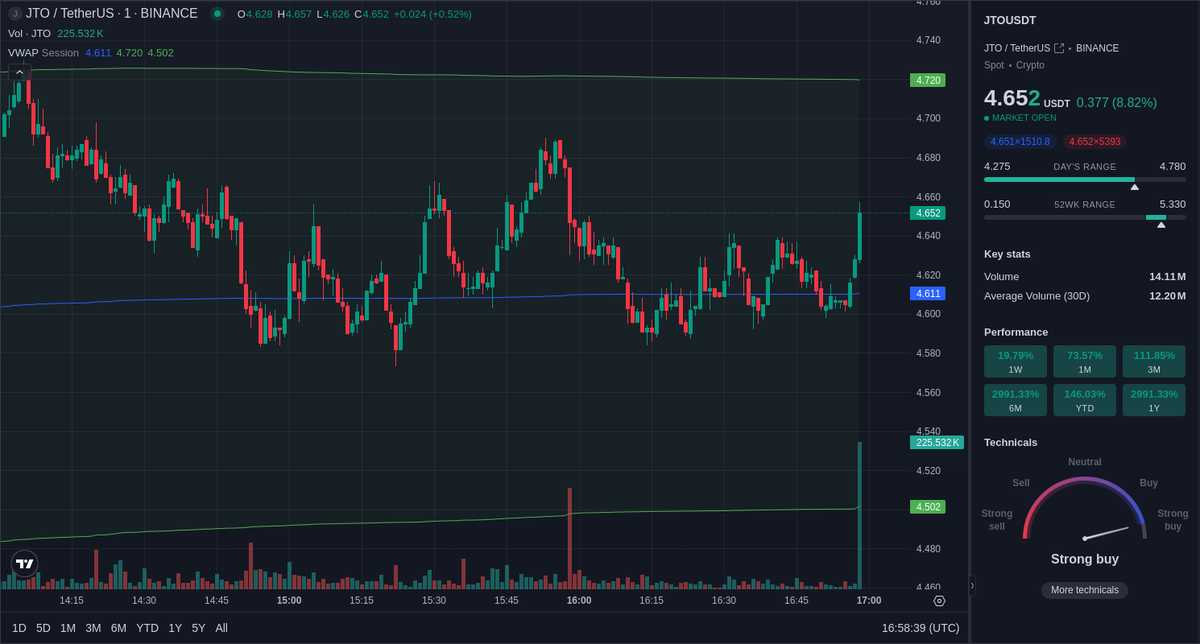This screenshot has width=1200, height=644.
Task: Click the JTO symbol logo icon
Action: tap(15, 13)
